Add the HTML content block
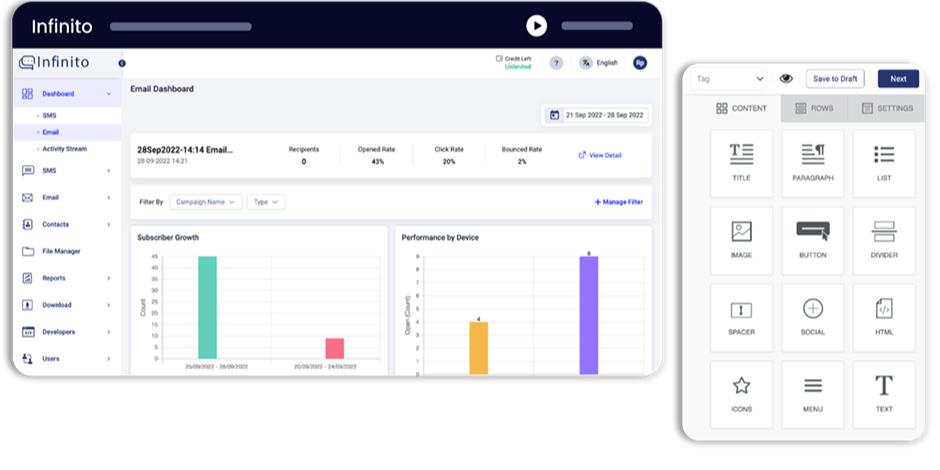This screenshot has width=940, height=470. pyautogui.click(x=883, y=316)
